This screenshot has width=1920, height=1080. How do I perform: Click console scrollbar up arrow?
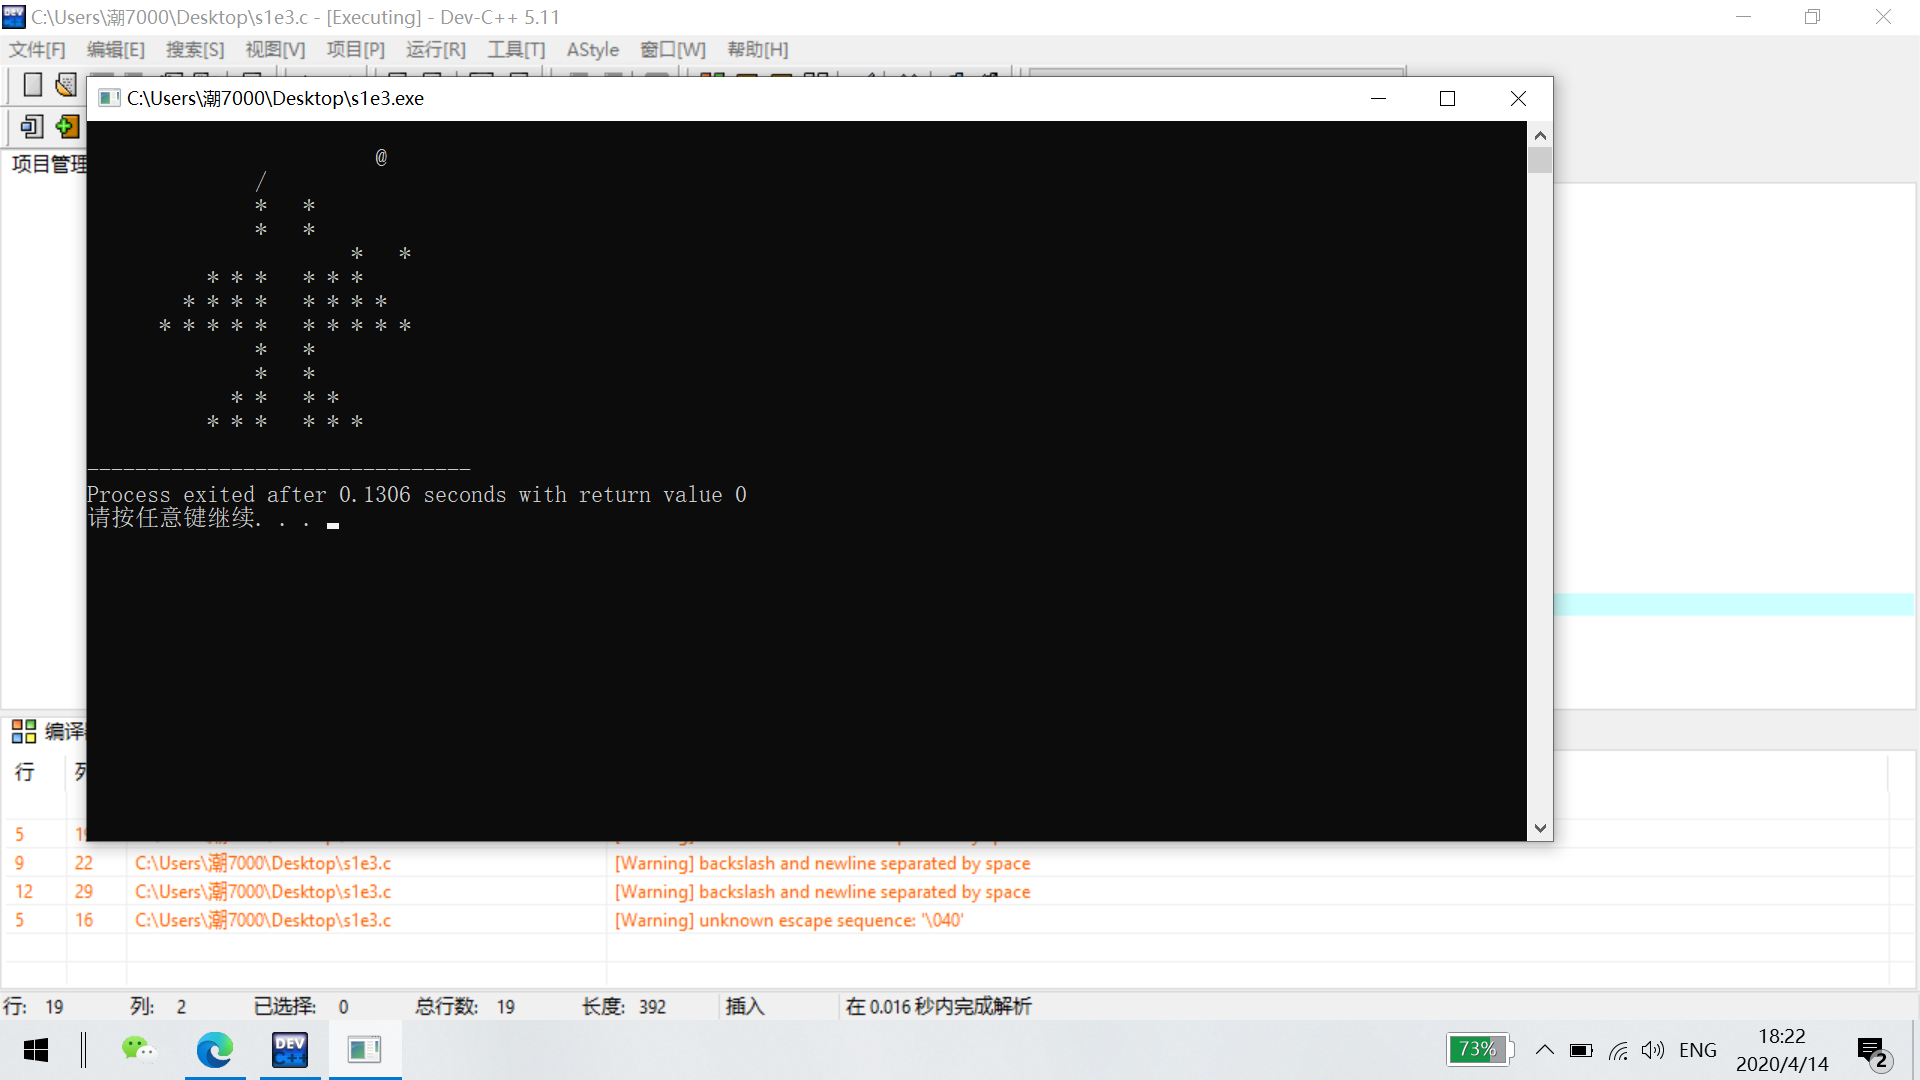(1540, 135)
